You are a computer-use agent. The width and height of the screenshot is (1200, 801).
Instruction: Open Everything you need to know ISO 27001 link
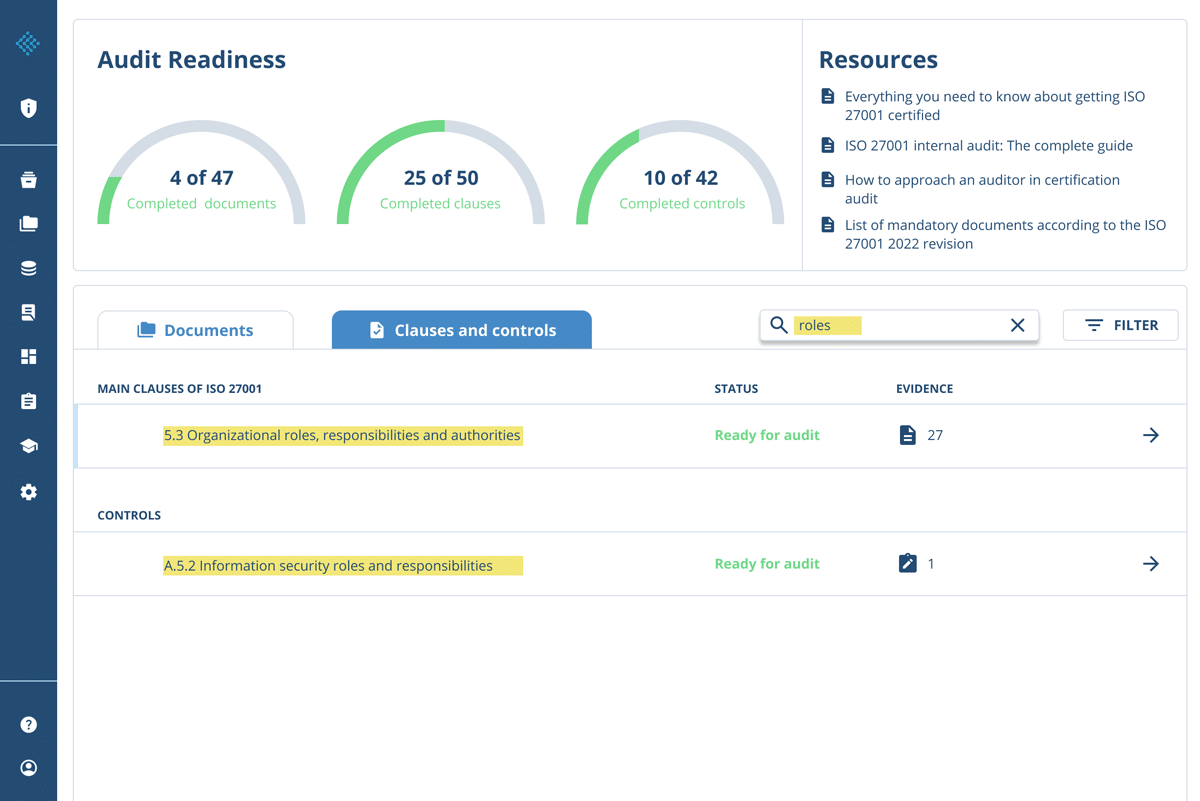[995, 106]
